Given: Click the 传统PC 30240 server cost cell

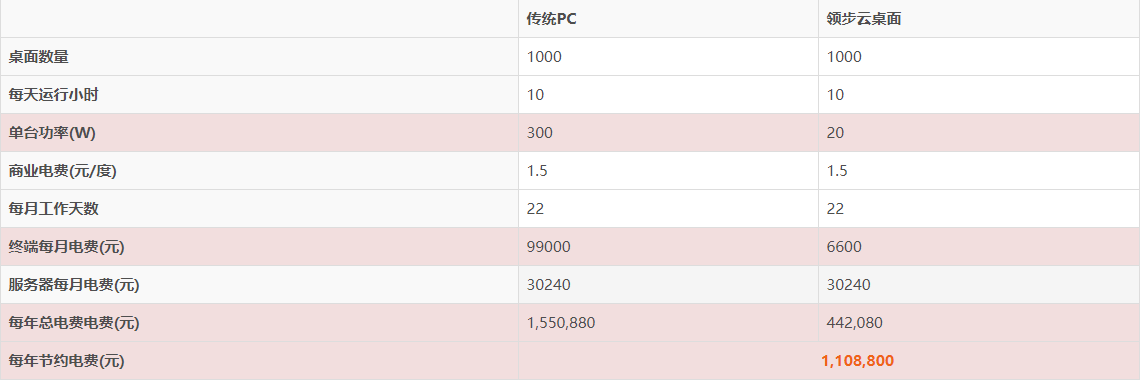Looking at the screenshot, I should (x=549, y=285).
